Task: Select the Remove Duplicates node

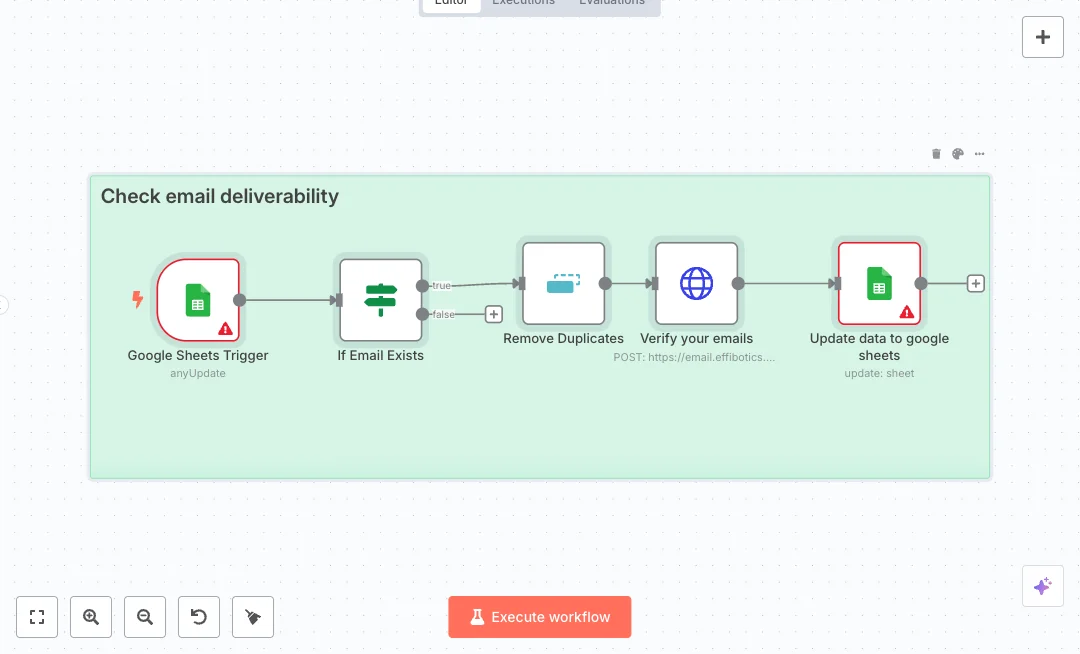Action: (x=563, y=284)
